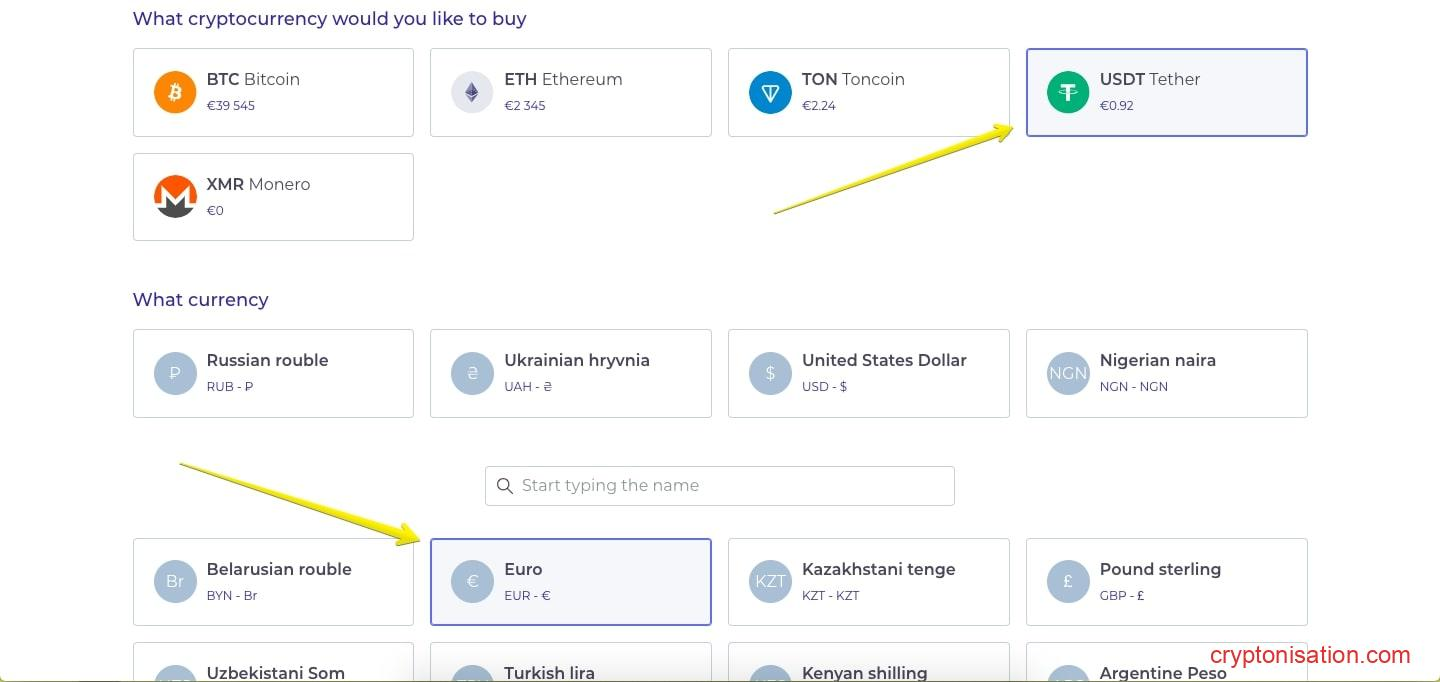Click the green Tether logo icon
The width and height of the screenshot is (1440, 682).
click(x=1068, y=93)
